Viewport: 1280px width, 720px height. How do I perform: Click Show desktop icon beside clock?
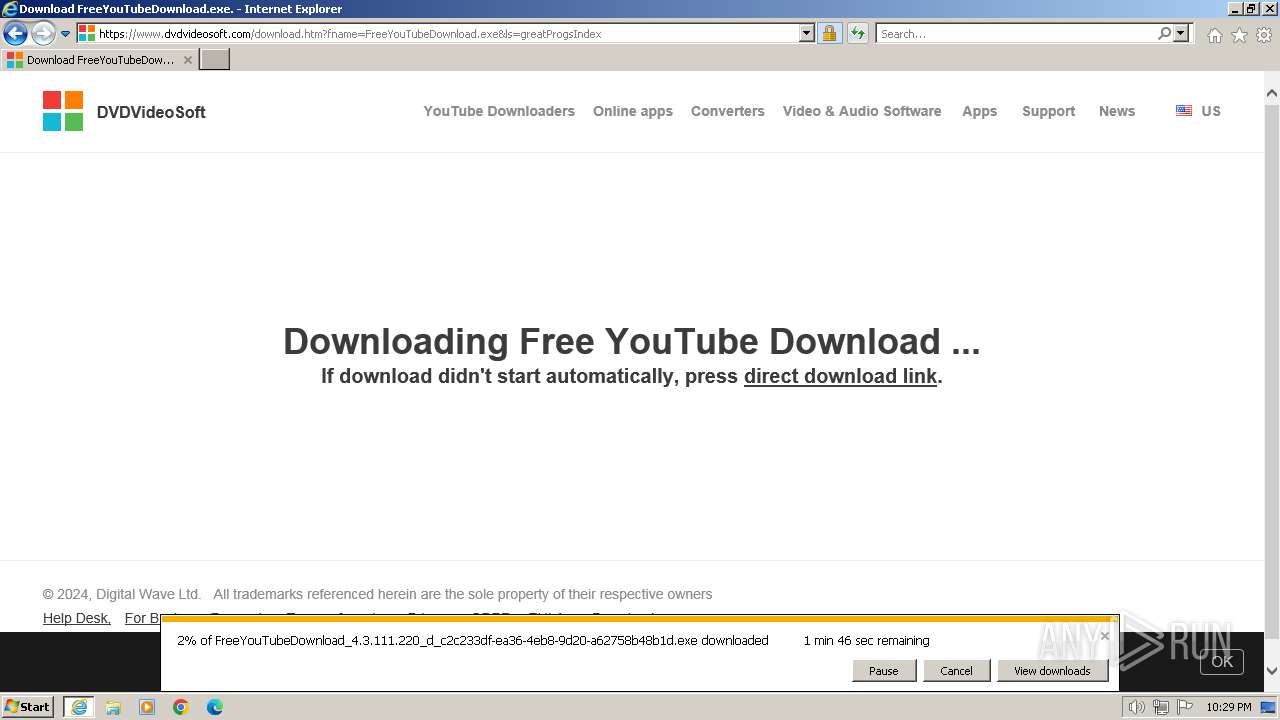click(x=1268, y=707)
